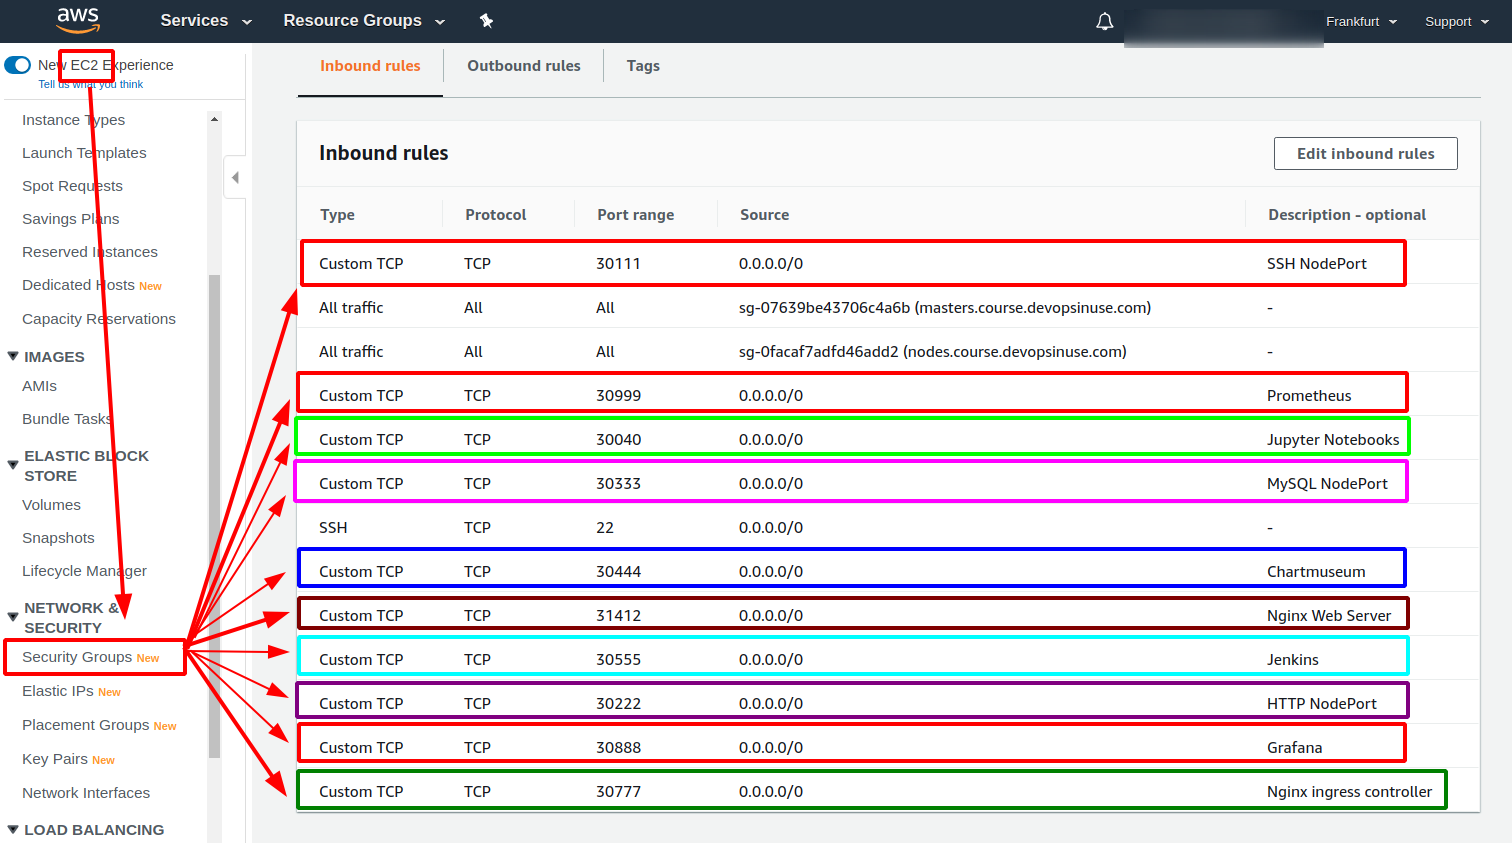Click the Type column header

[337, 215]
